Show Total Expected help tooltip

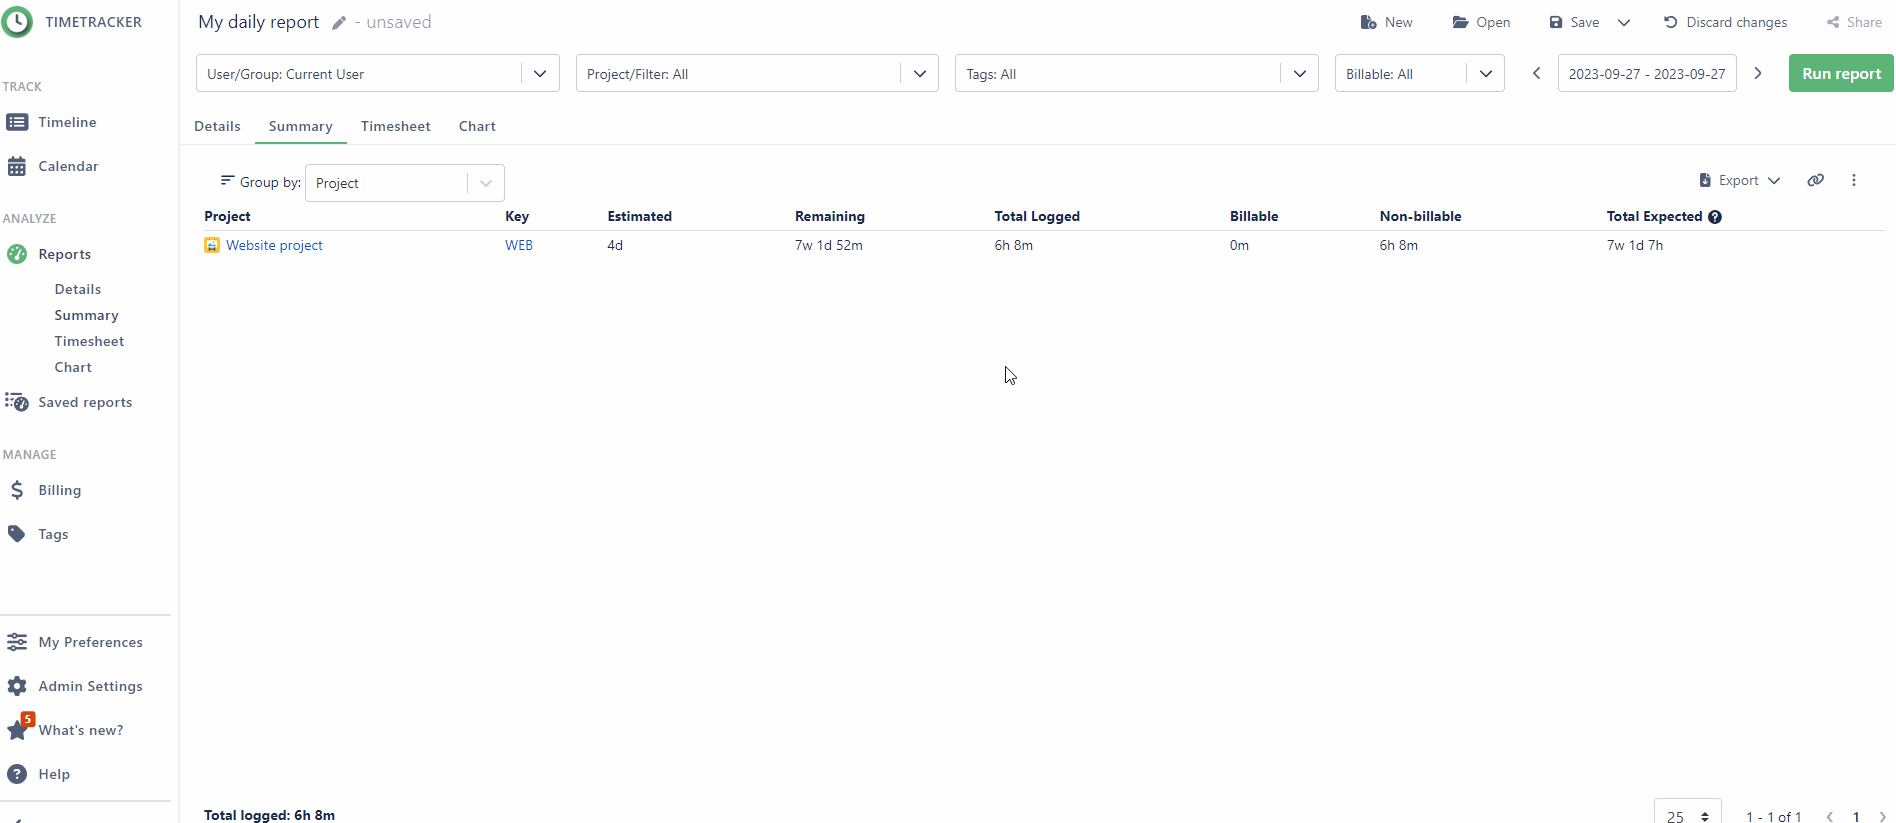click(x=1715, y=217)
